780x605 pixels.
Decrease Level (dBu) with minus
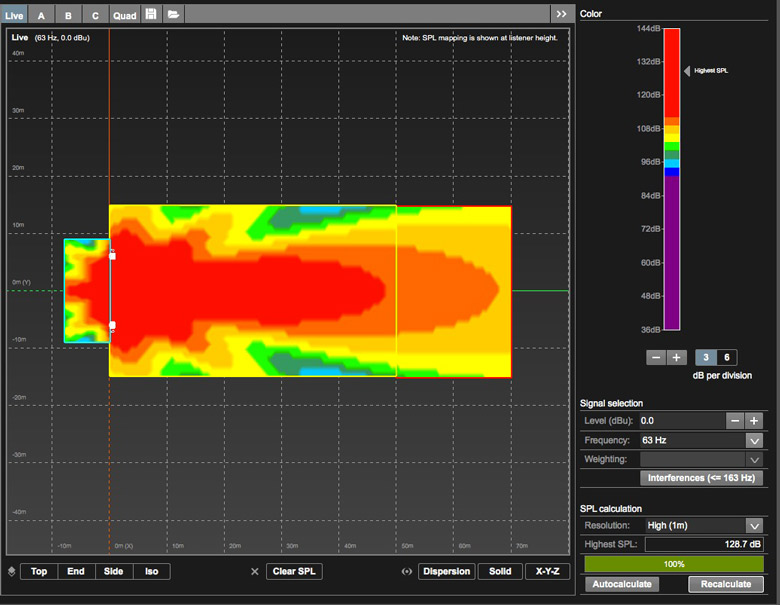coord(735,421)
